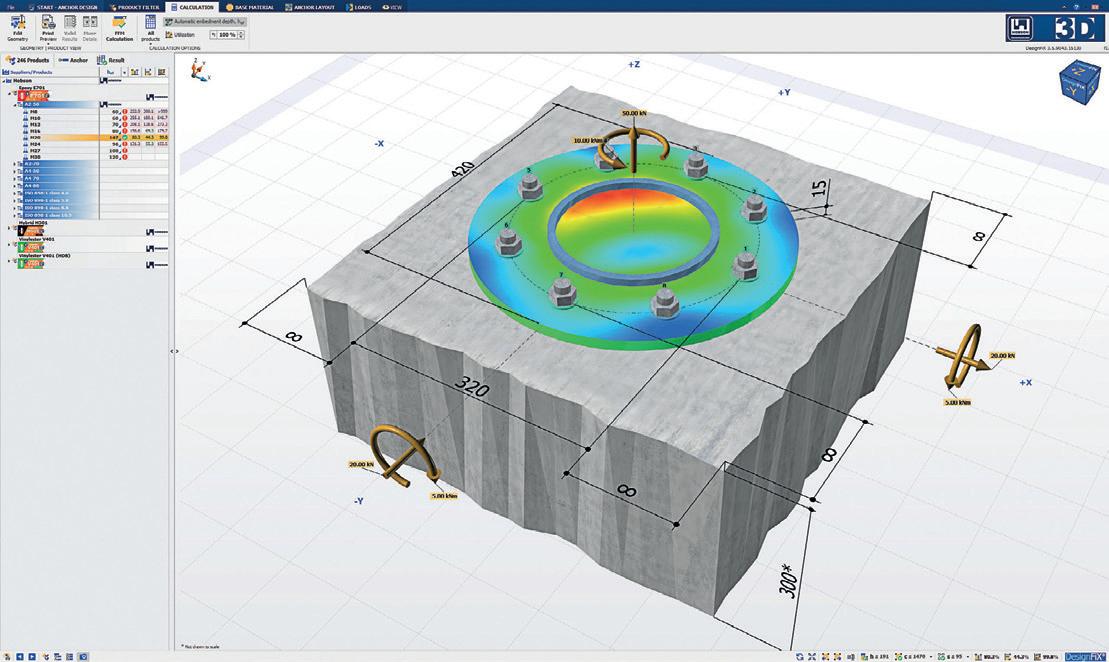The image size is (1109, 662).
Task: Click the 300* thickness dimension label
Action: 789,581
